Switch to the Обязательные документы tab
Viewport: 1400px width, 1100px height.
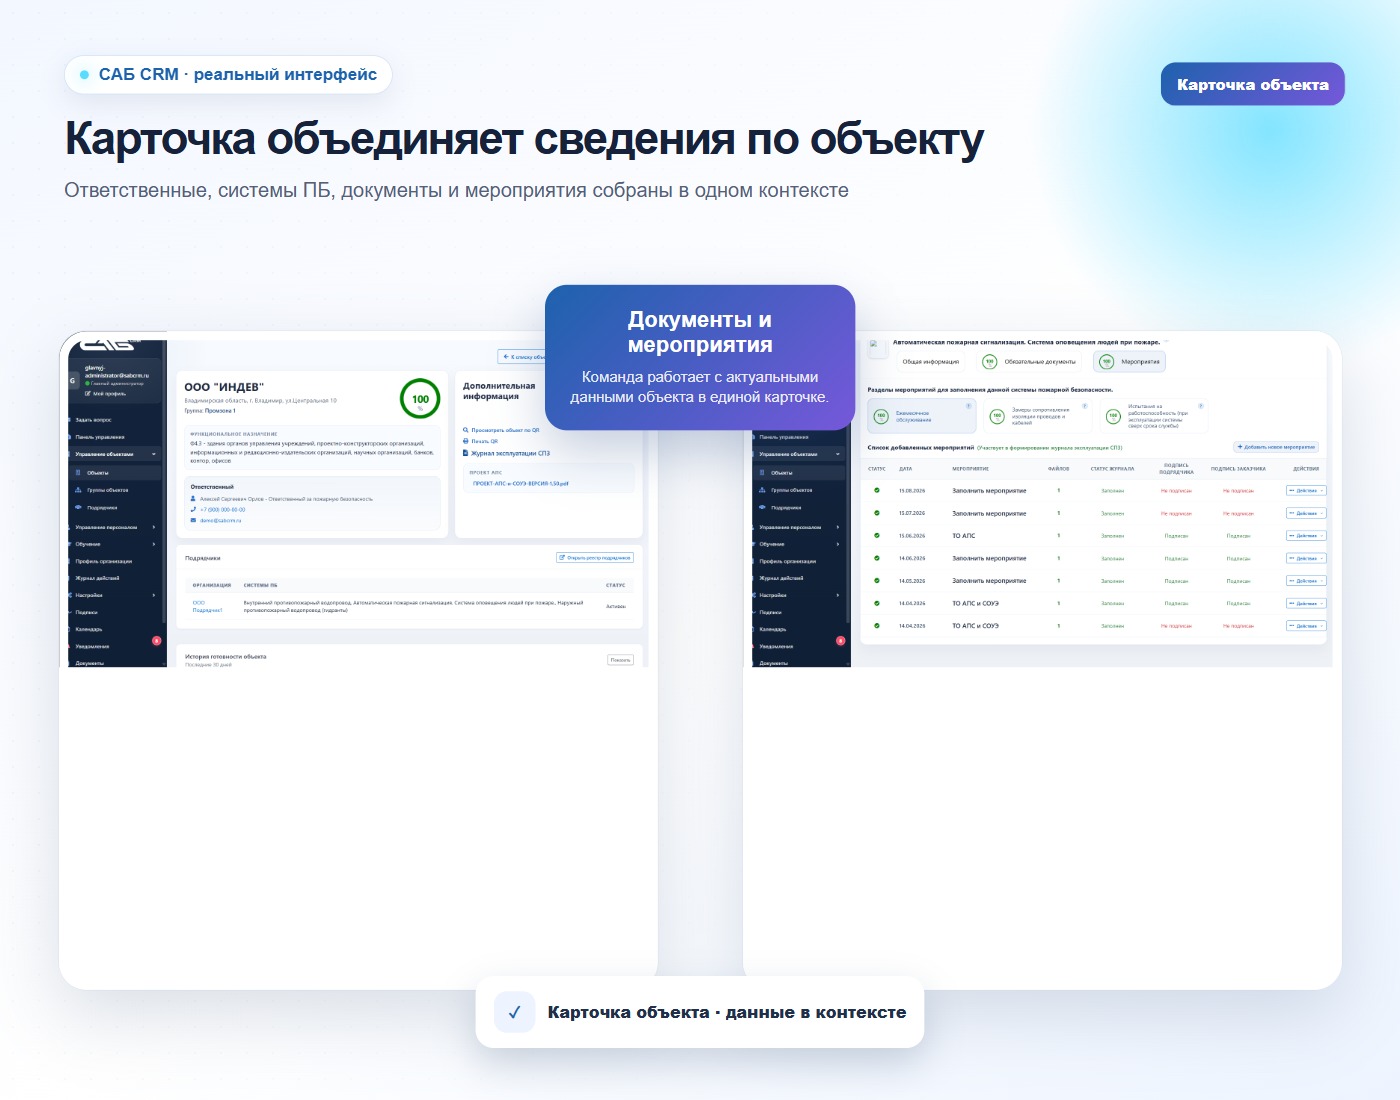click(1029, 362)
